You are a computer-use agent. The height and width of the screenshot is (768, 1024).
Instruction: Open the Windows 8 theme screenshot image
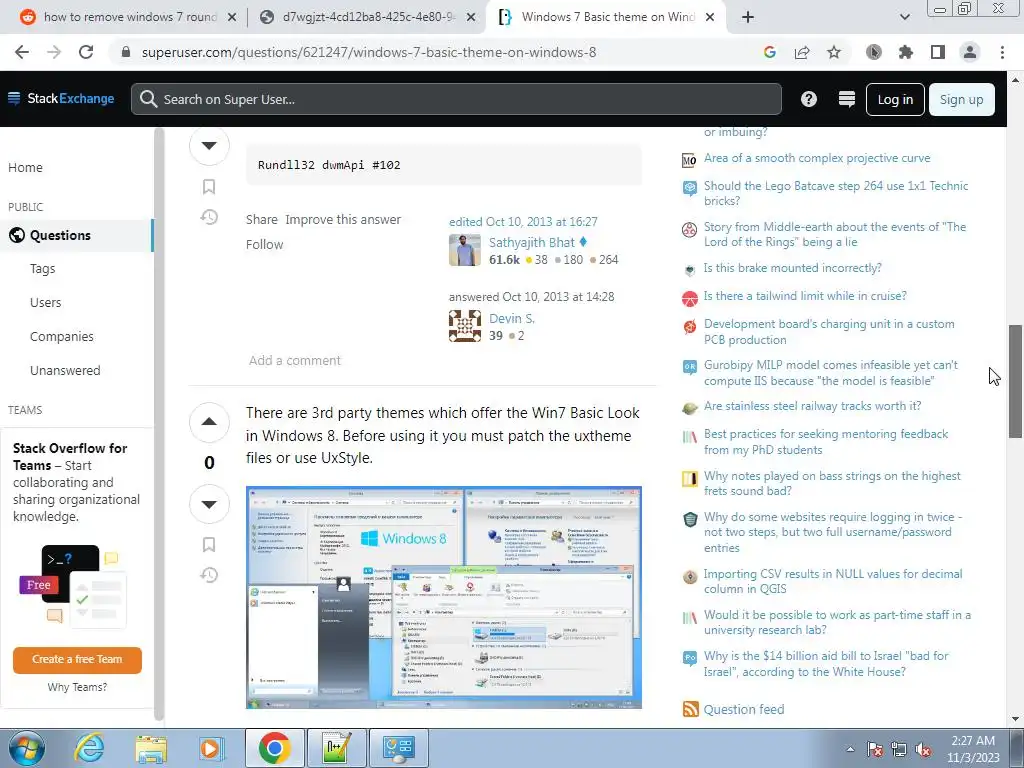click(443, 597)
